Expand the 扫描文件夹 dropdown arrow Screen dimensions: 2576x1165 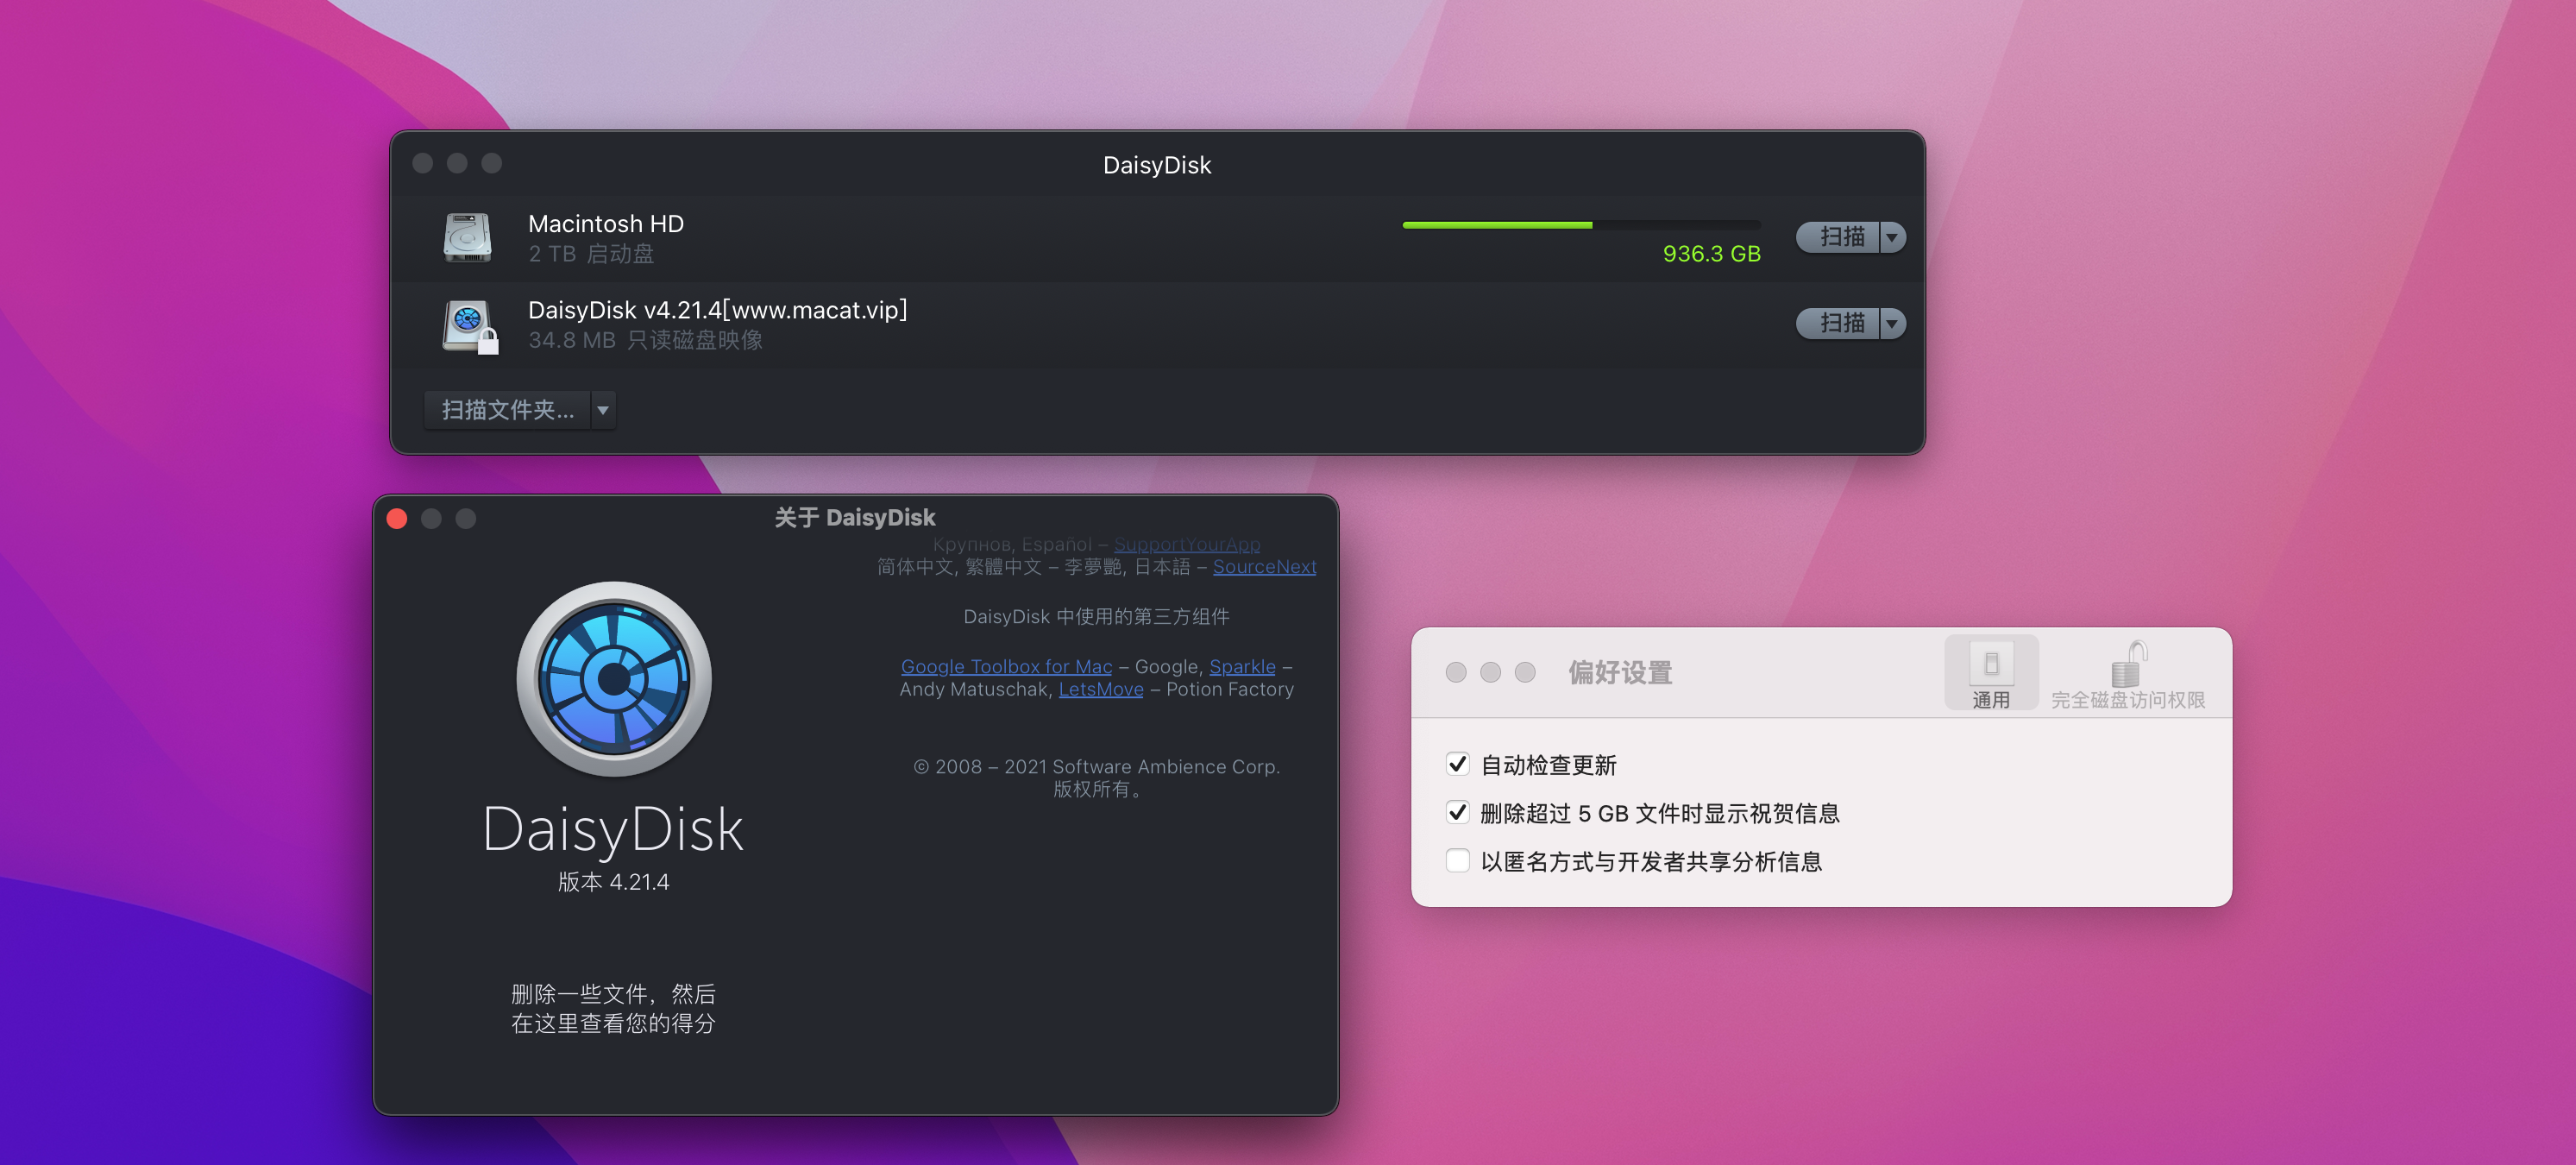coord(603,410)
